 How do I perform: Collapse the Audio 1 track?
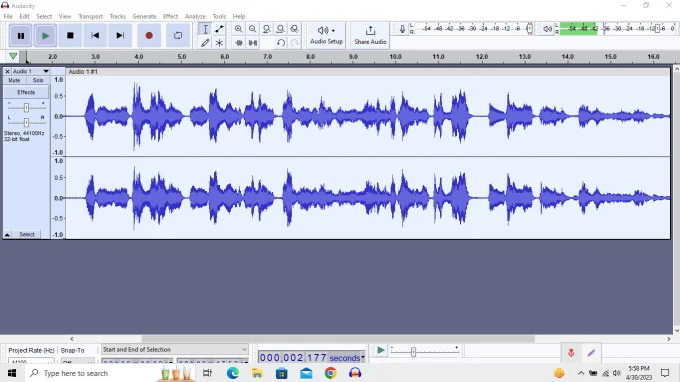[7, 235]
